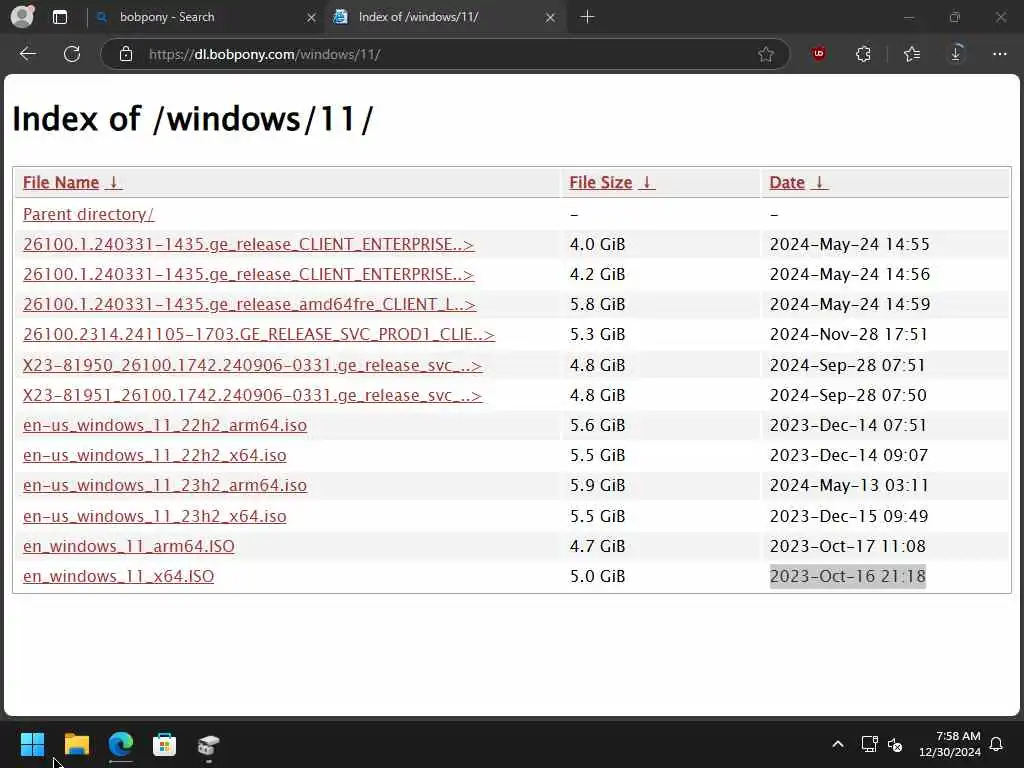1024x768 pixels.
Task: Open the last pinned taskbar app icon
Action: [x=208, y=744]
